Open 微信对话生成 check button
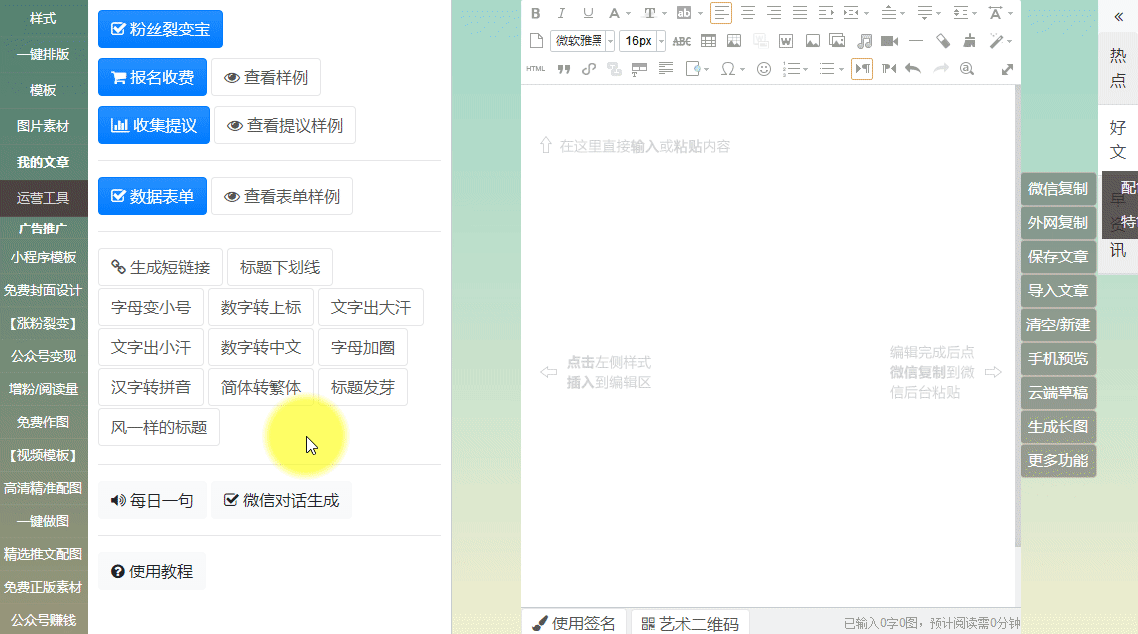Viewport: 1138px width, 634px height. pos(282,501)
